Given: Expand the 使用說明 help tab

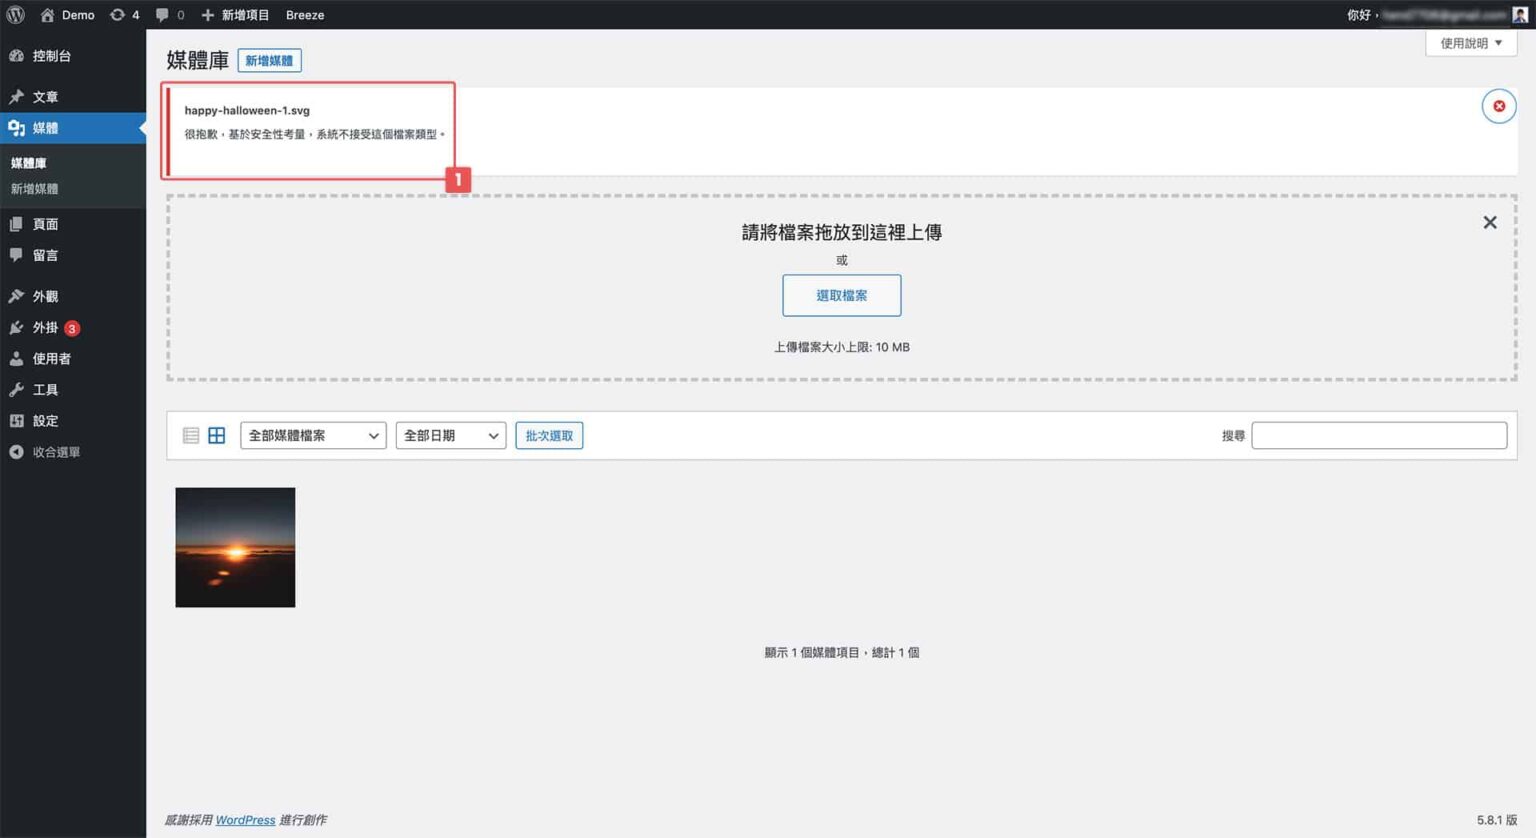Looking at the screenshot, I should point(1471,43).
